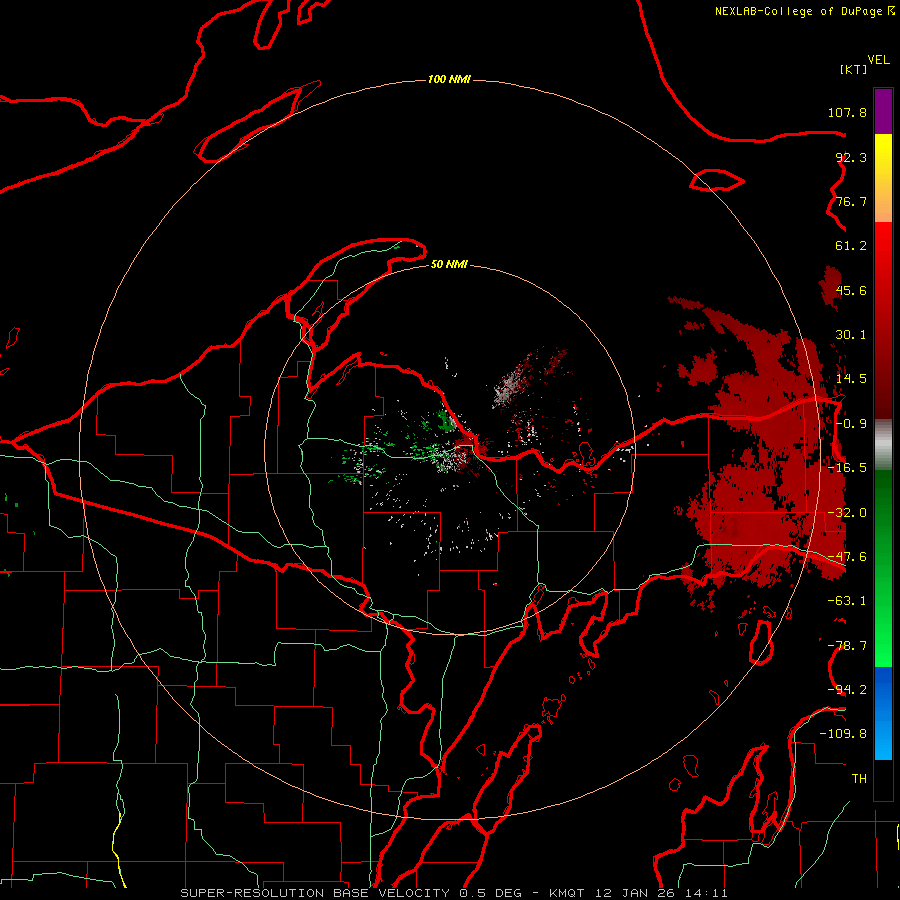Click the 92.3 velocity scale value

coord(851,157)
